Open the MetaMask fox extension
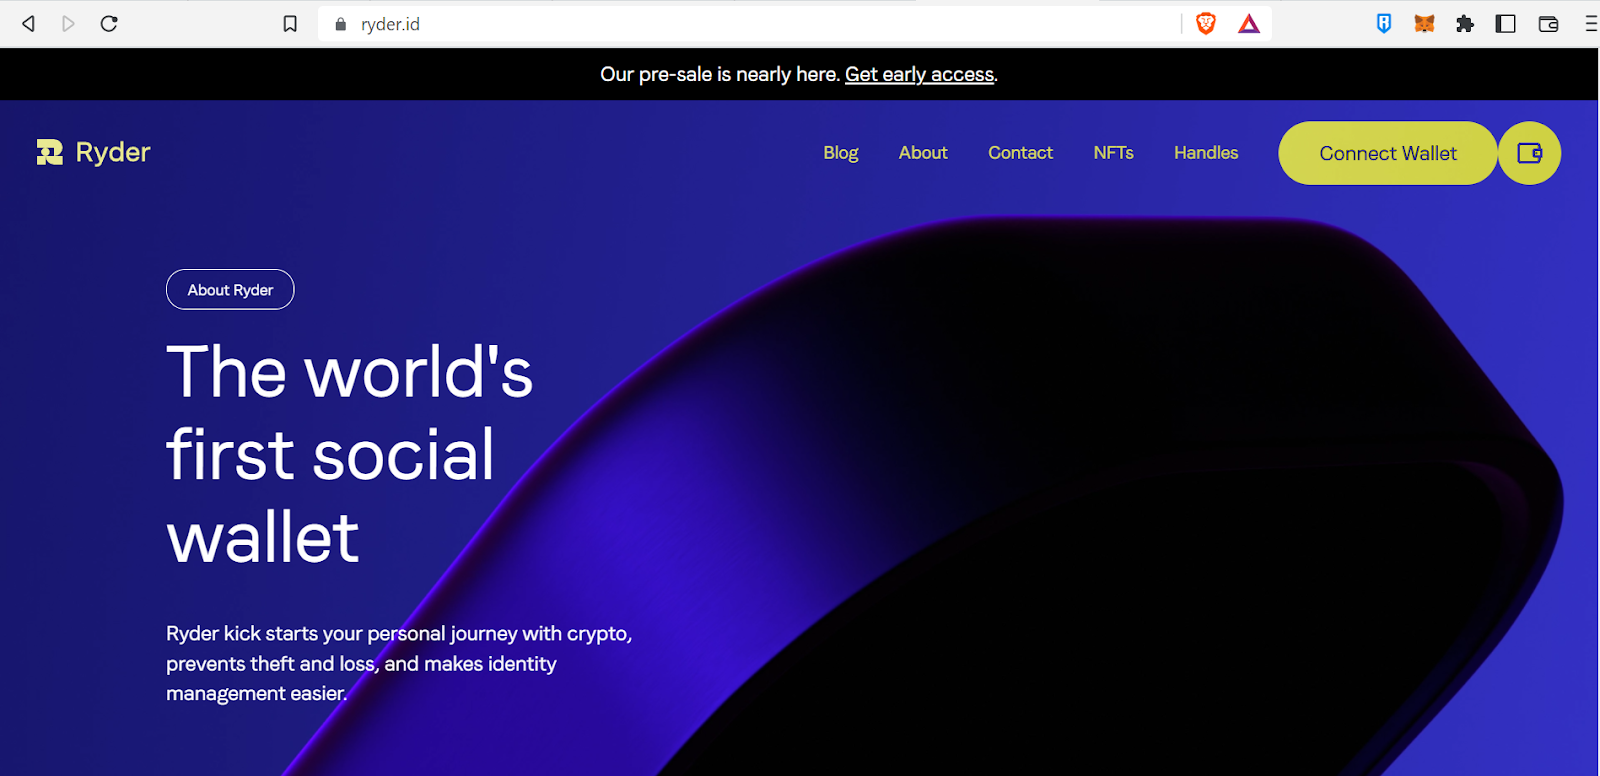Viewport: 1600px width, 776px height. click(1425, 24)
